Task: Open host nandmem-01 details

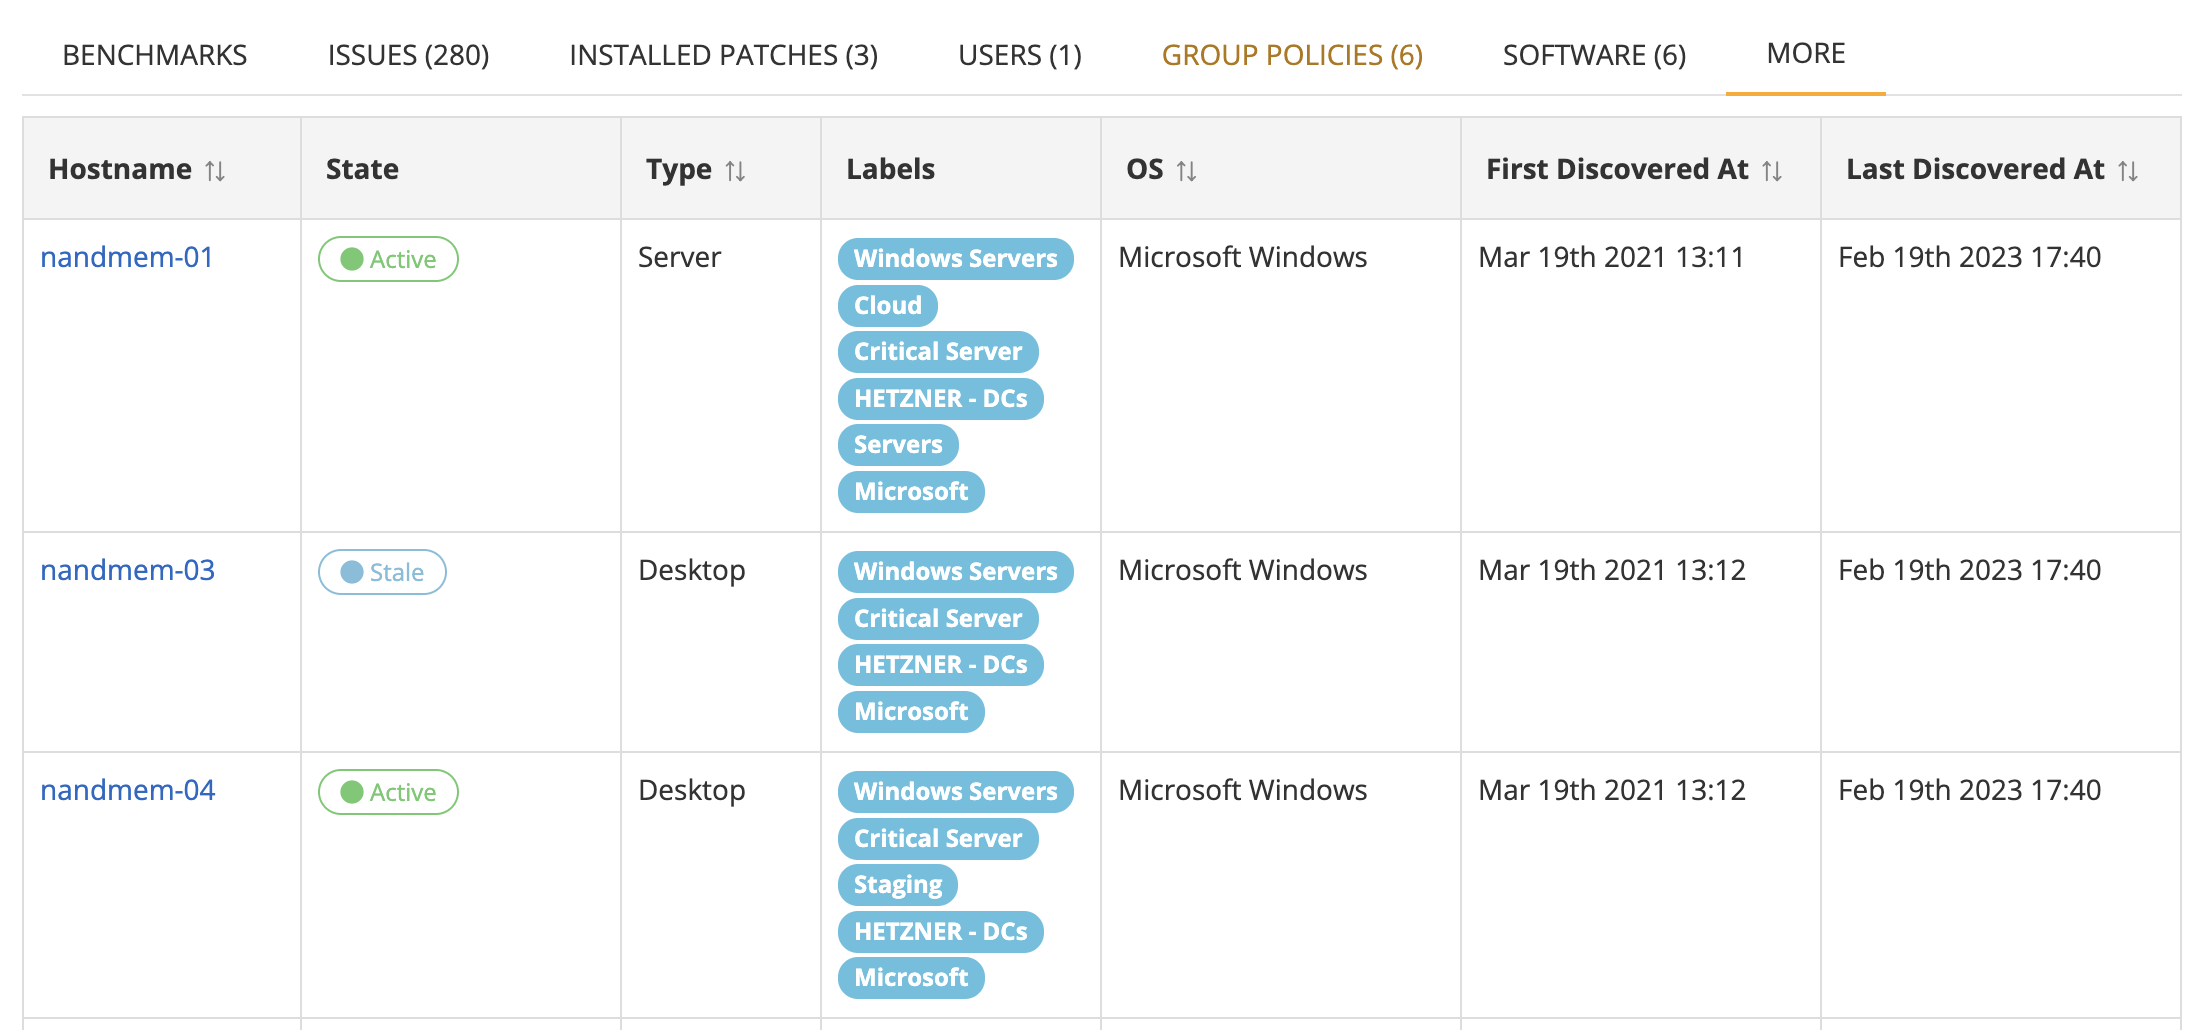Action: pos(127,257)
